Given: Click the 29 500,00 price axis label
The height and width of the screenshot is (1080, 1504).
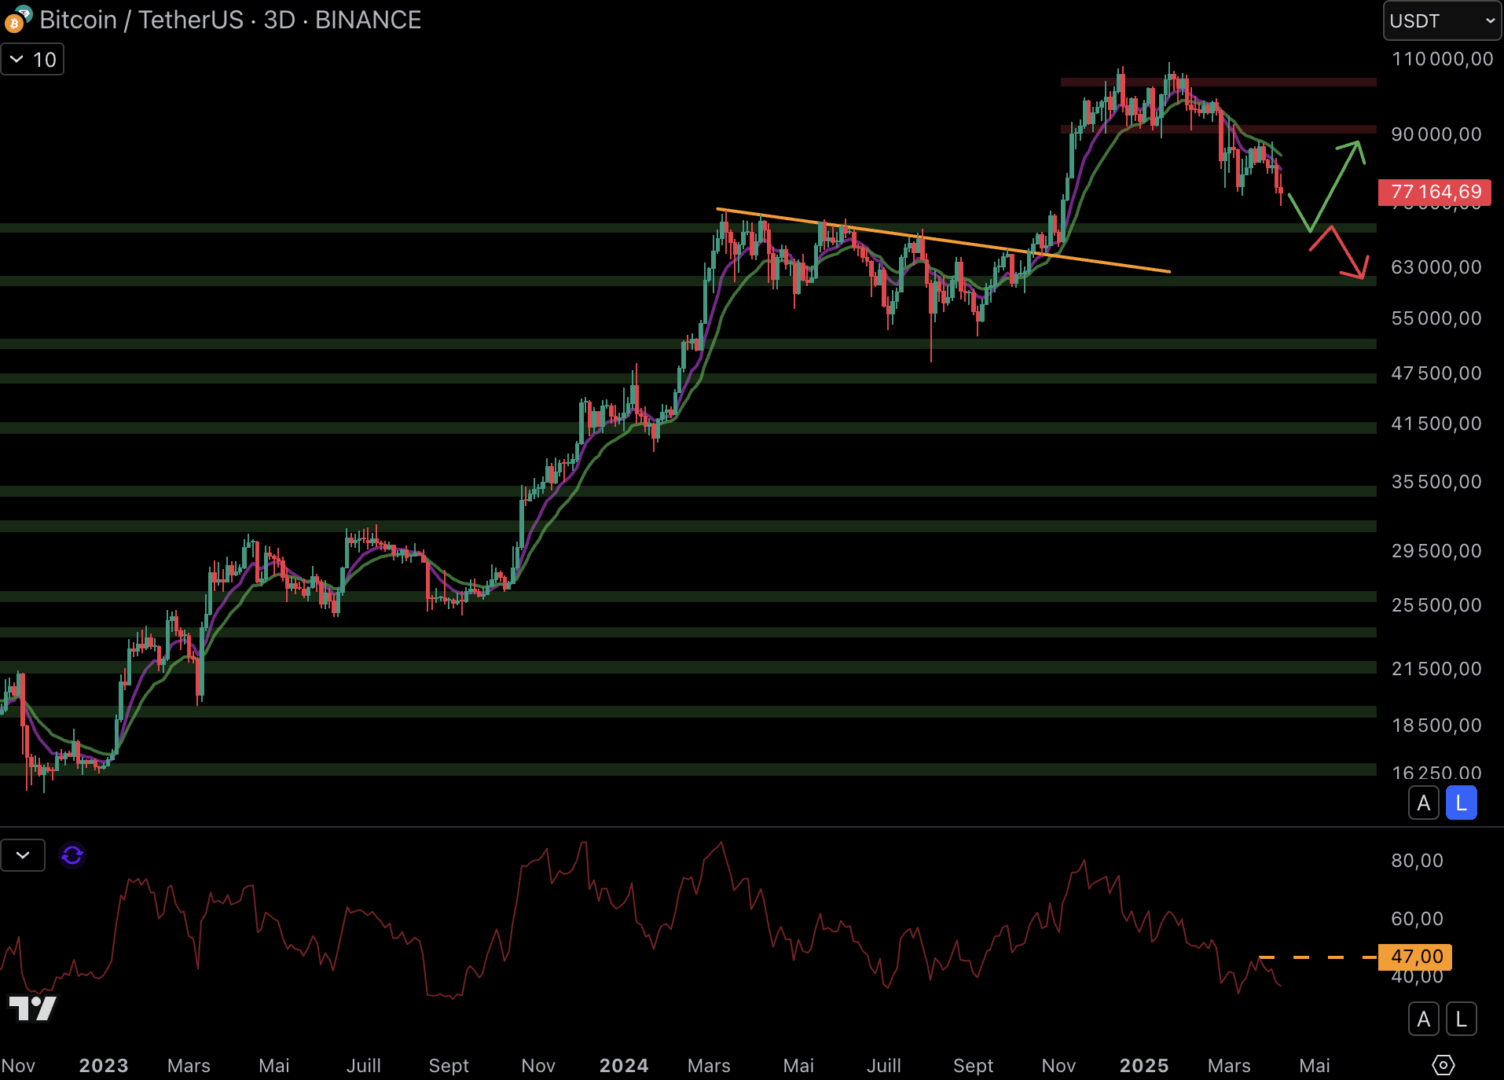Looking at the screenshot, I should (1436, 551).
